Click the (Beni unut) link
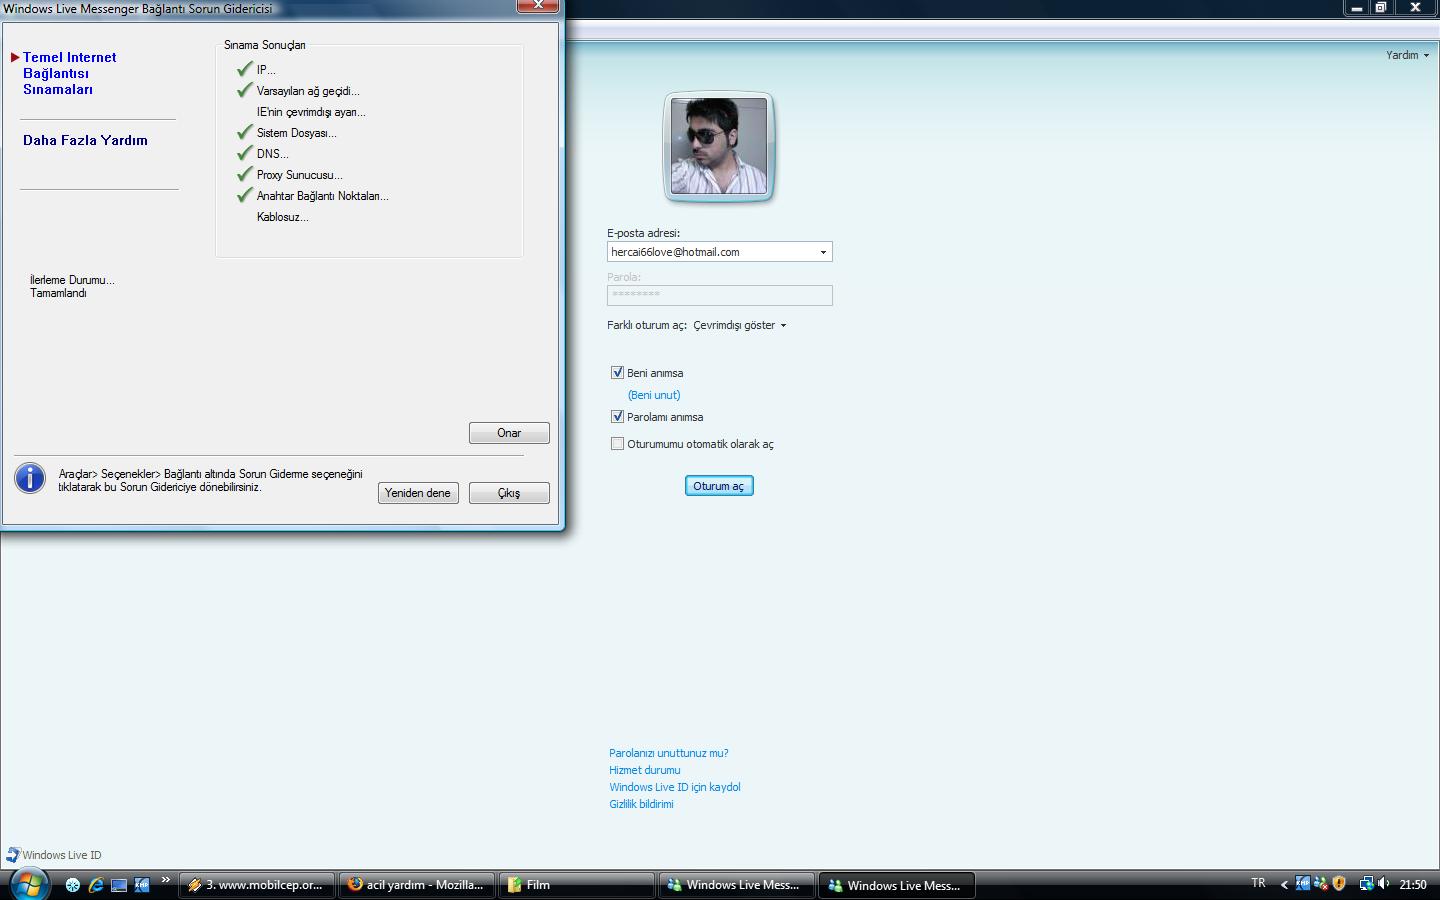This screenshot has height=900, width=1440. (x=654, y=395)
